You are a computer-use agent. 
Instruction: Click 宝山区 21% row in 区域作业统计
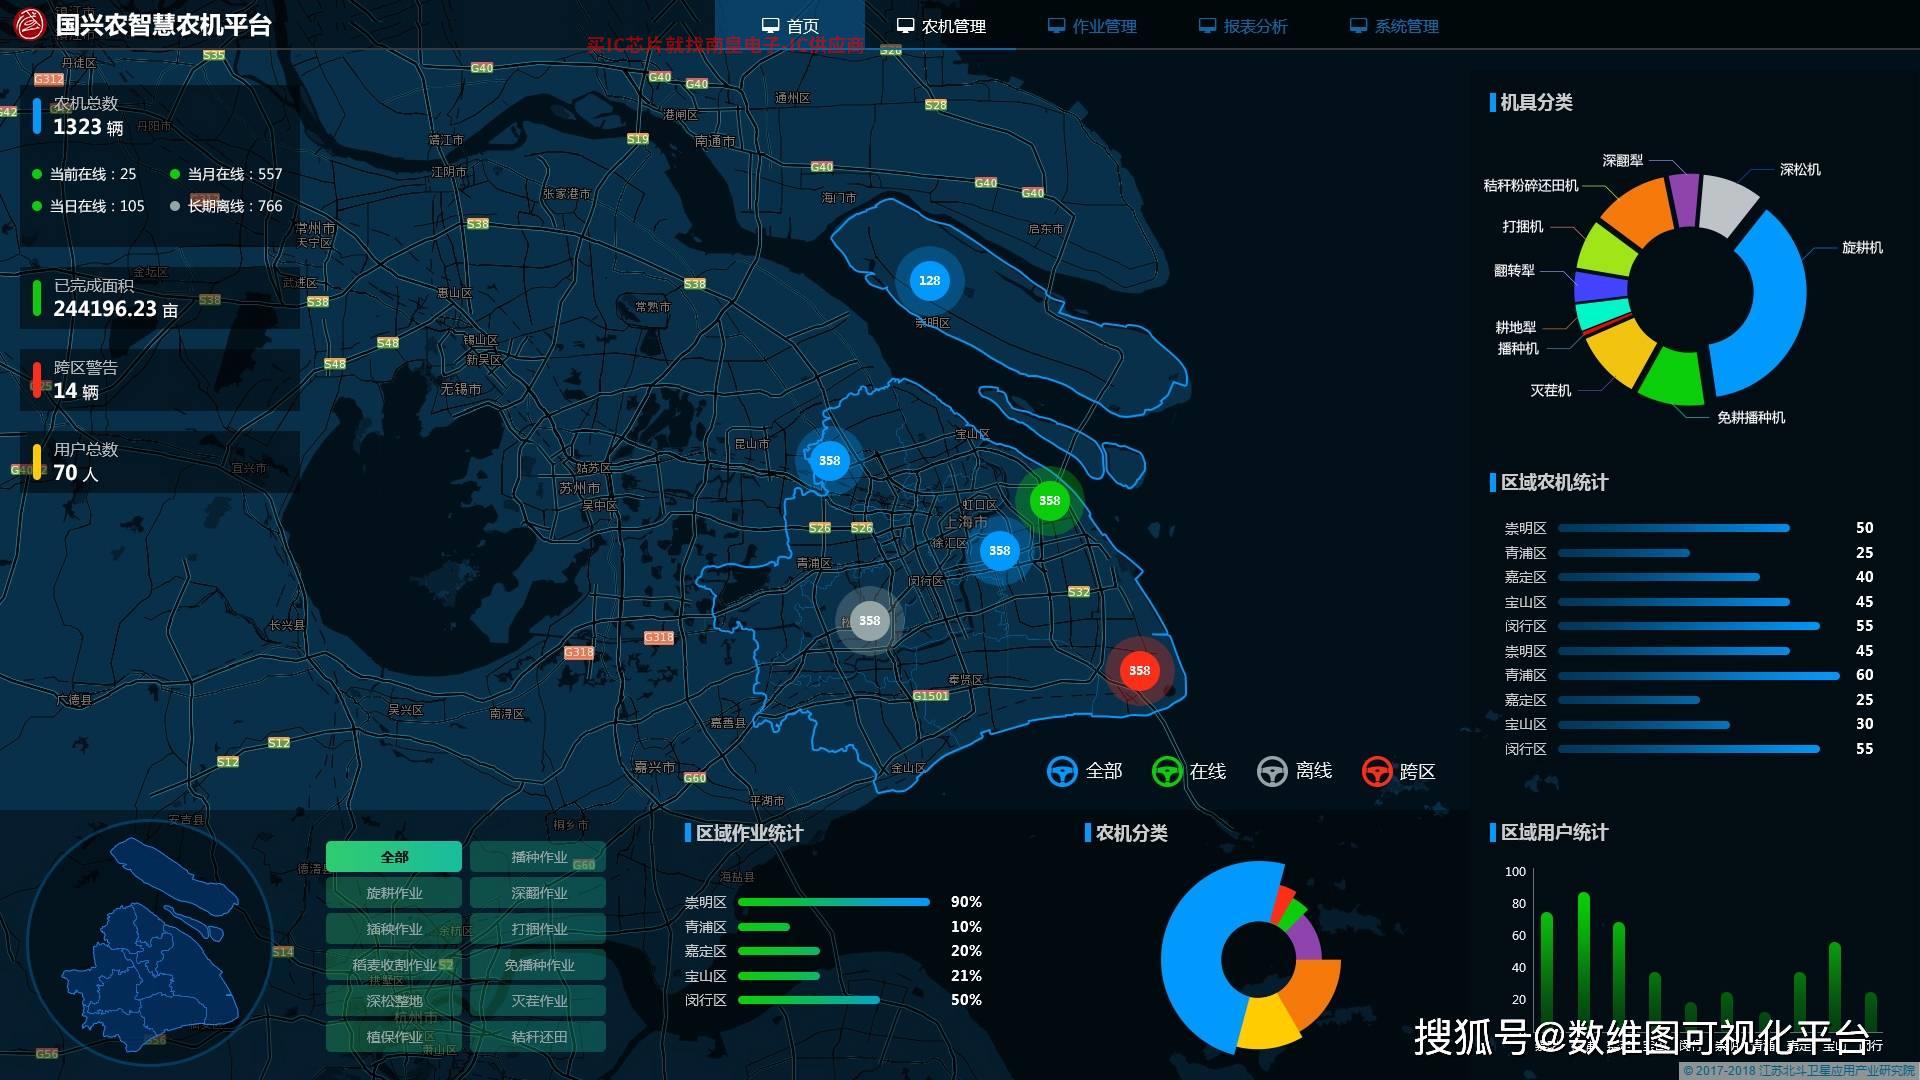pos(833,976)
